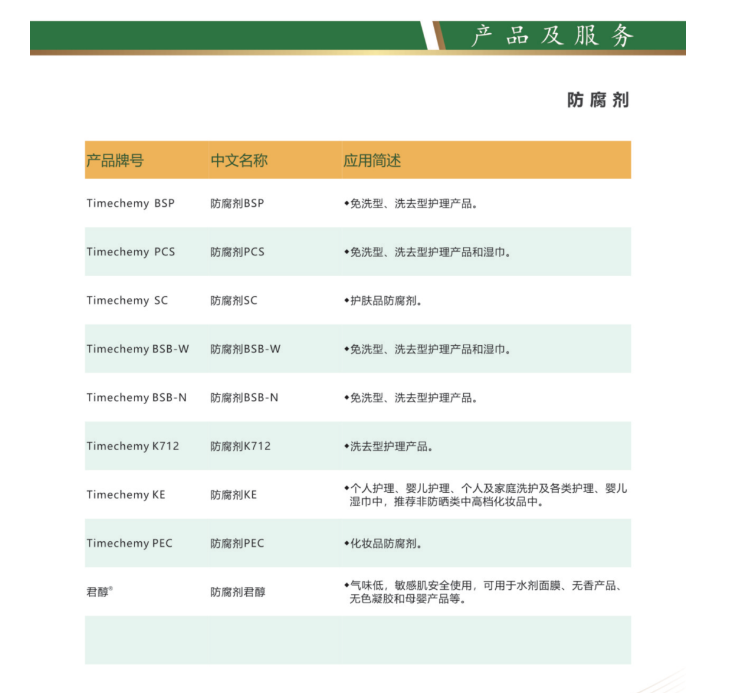Click the BSB-W row's 护理产品和湿巾 description
This screenshot has height=693, width=739.
pos(427,349)
